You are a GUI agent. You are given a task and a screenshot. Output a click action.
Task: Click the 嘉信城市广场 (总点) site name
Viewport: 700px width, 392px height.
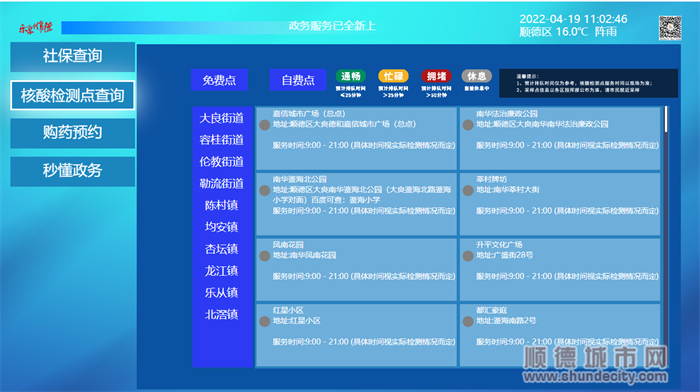pyautogui.click(x=309, y=114)
